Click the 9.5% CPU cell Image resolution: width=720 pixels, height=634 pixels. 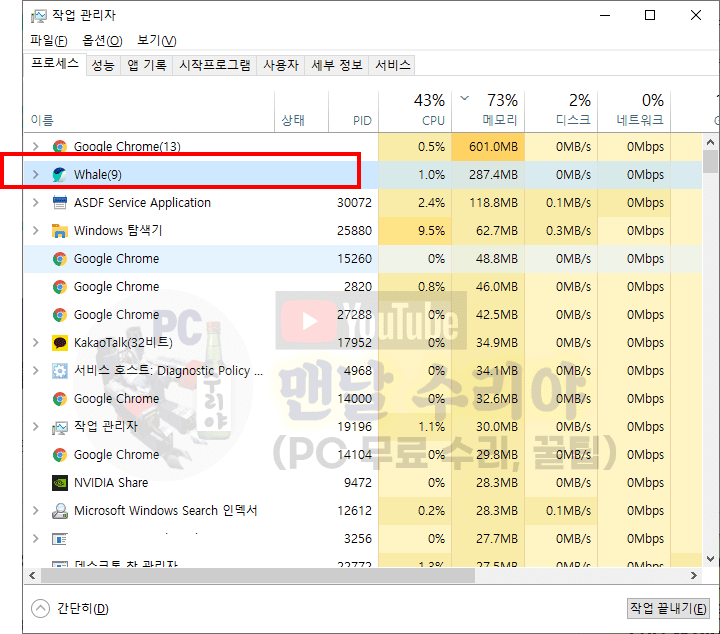[x=415, y=230]
